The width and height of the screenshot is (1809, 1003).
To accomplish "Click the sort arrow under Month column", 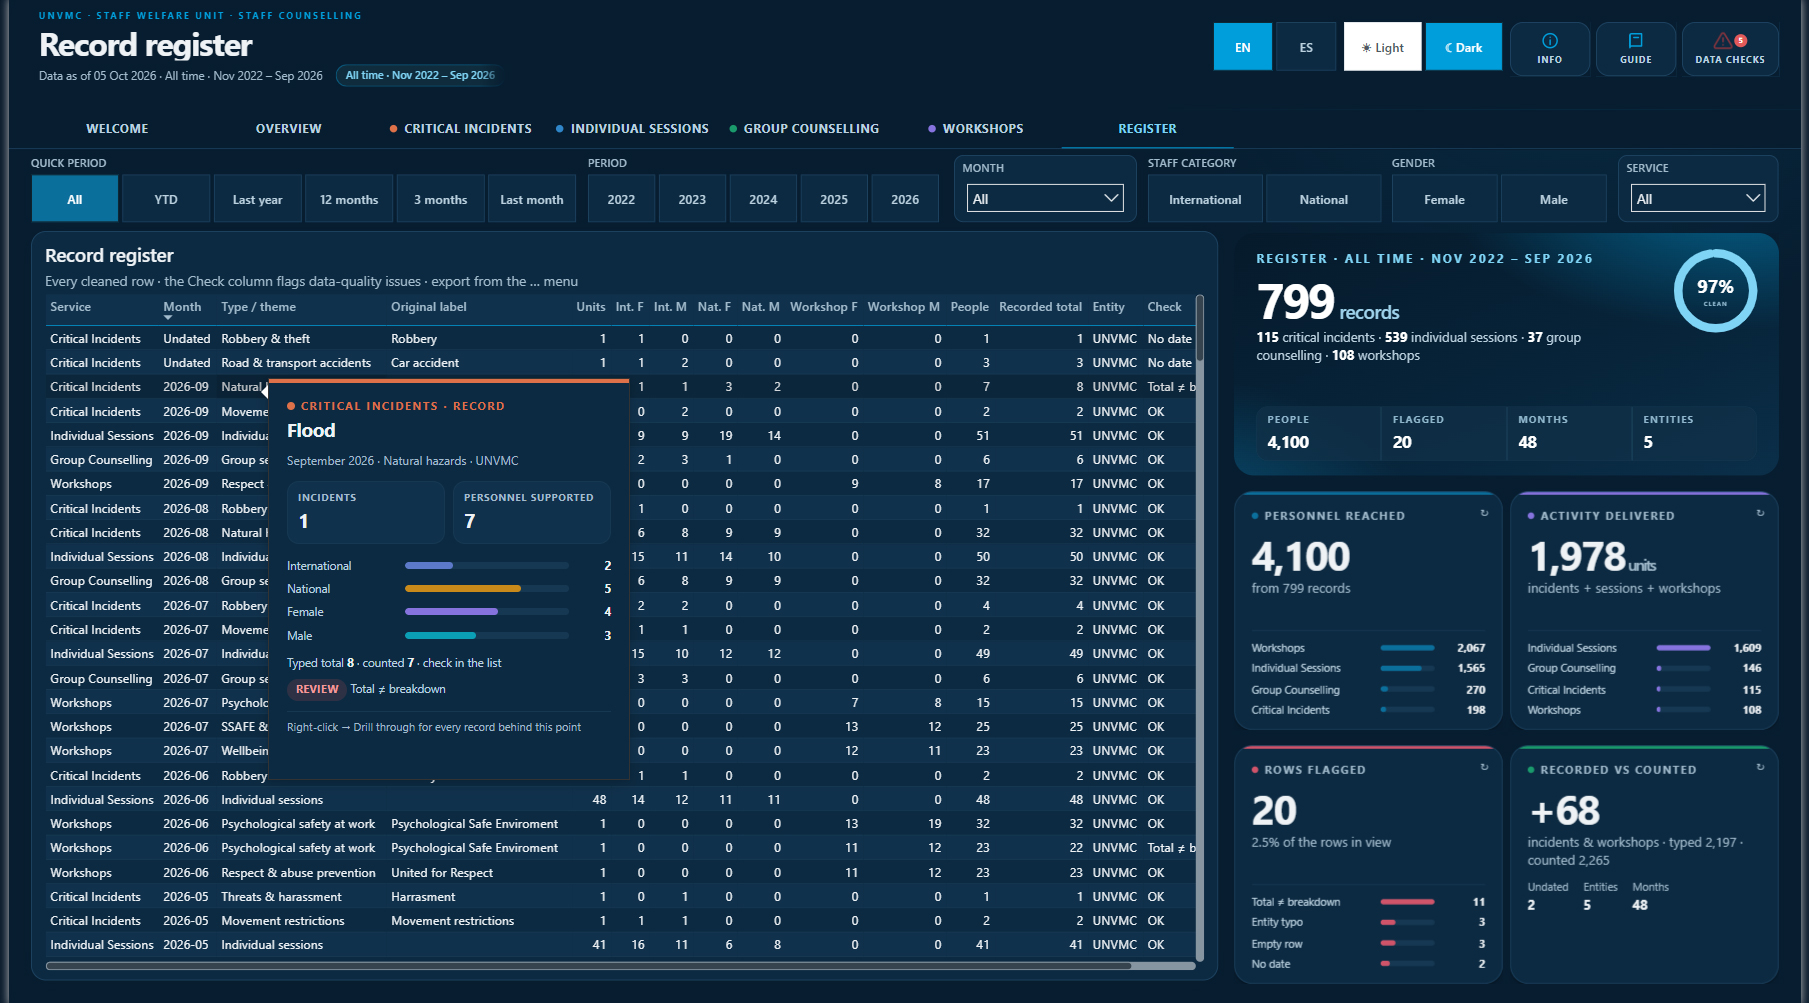I will [168, 318].
